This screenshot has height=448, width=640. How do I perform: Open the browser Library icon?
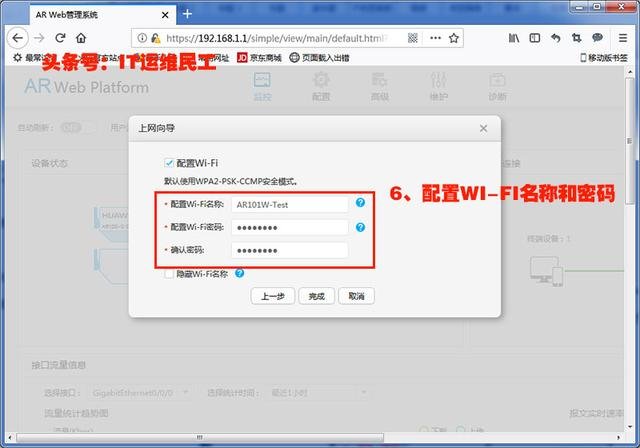click(514, 38)
